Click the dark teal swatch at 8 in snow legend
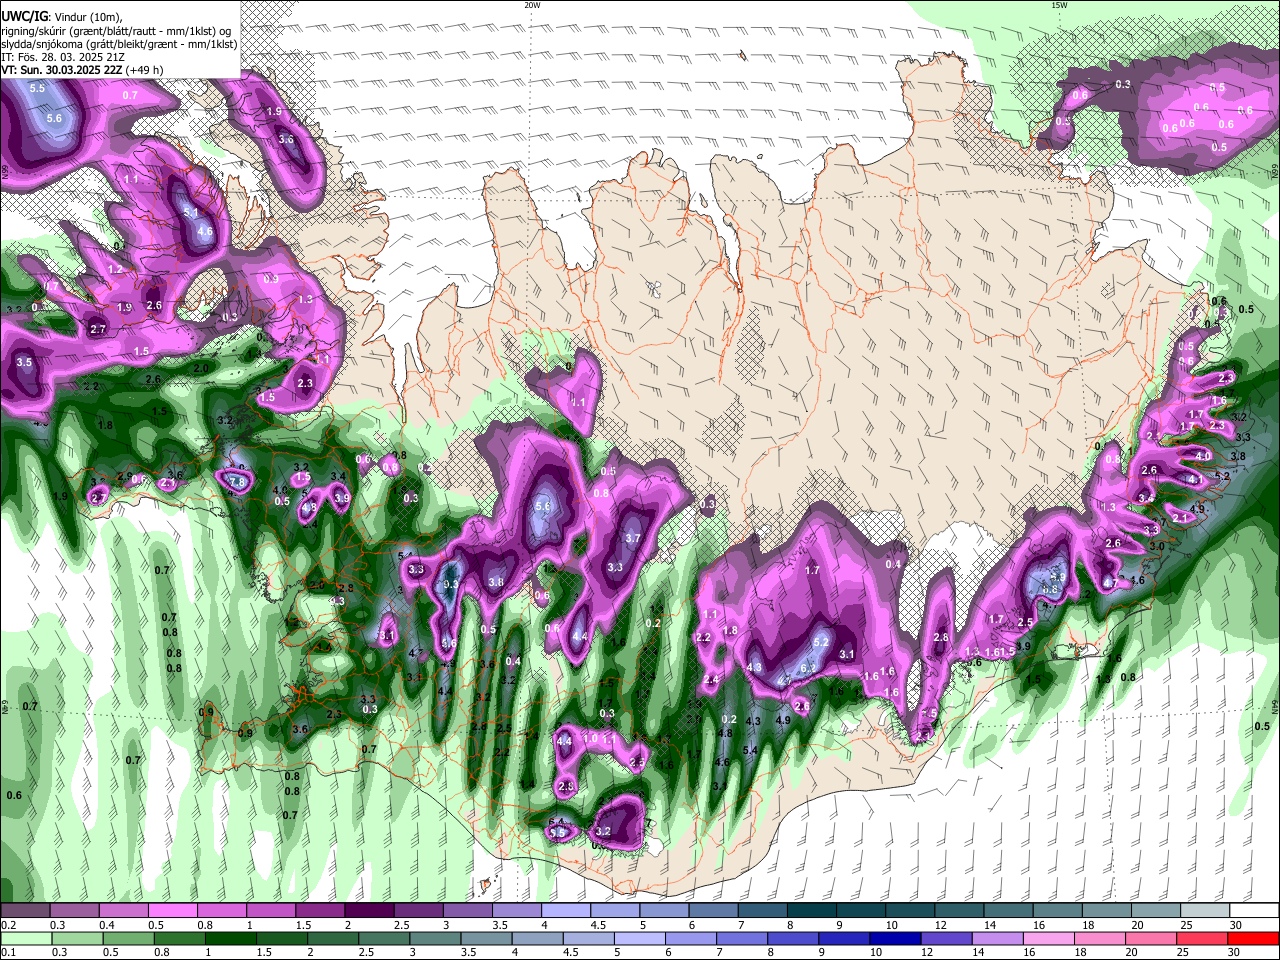The height and width of the screenshot is (960, 1280). tap(811, 911)
